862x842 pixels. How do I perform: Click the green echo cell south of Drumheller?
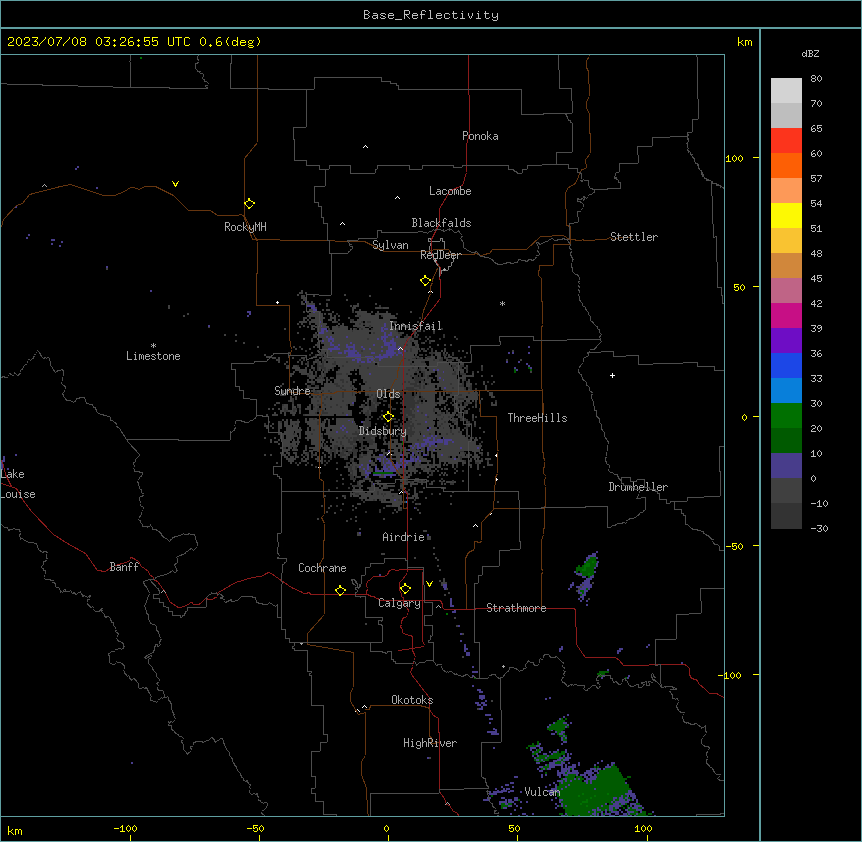[587, 566]
